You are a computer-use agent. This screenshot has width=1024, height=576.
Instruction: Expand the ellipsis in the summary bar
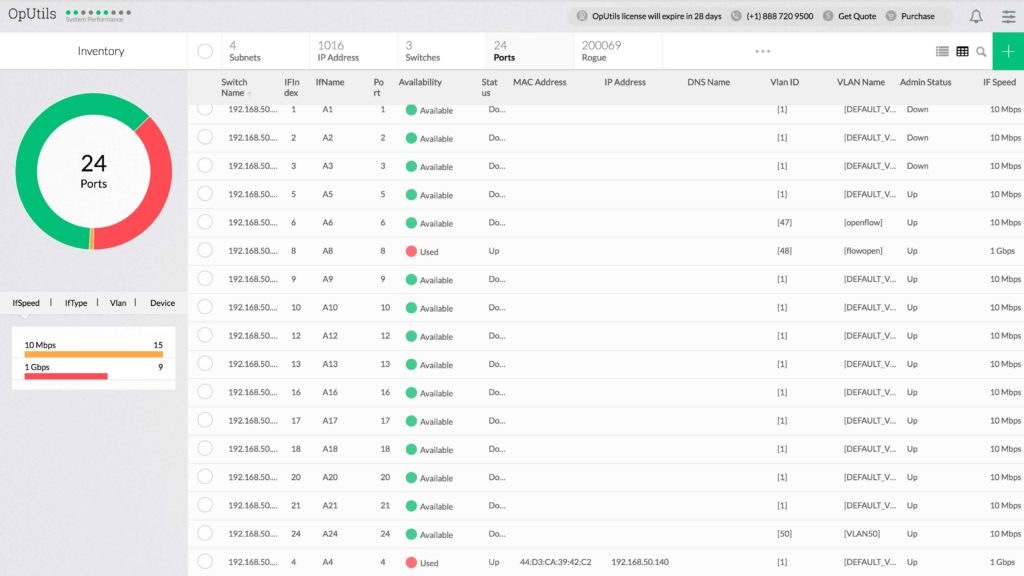point(763,50)
